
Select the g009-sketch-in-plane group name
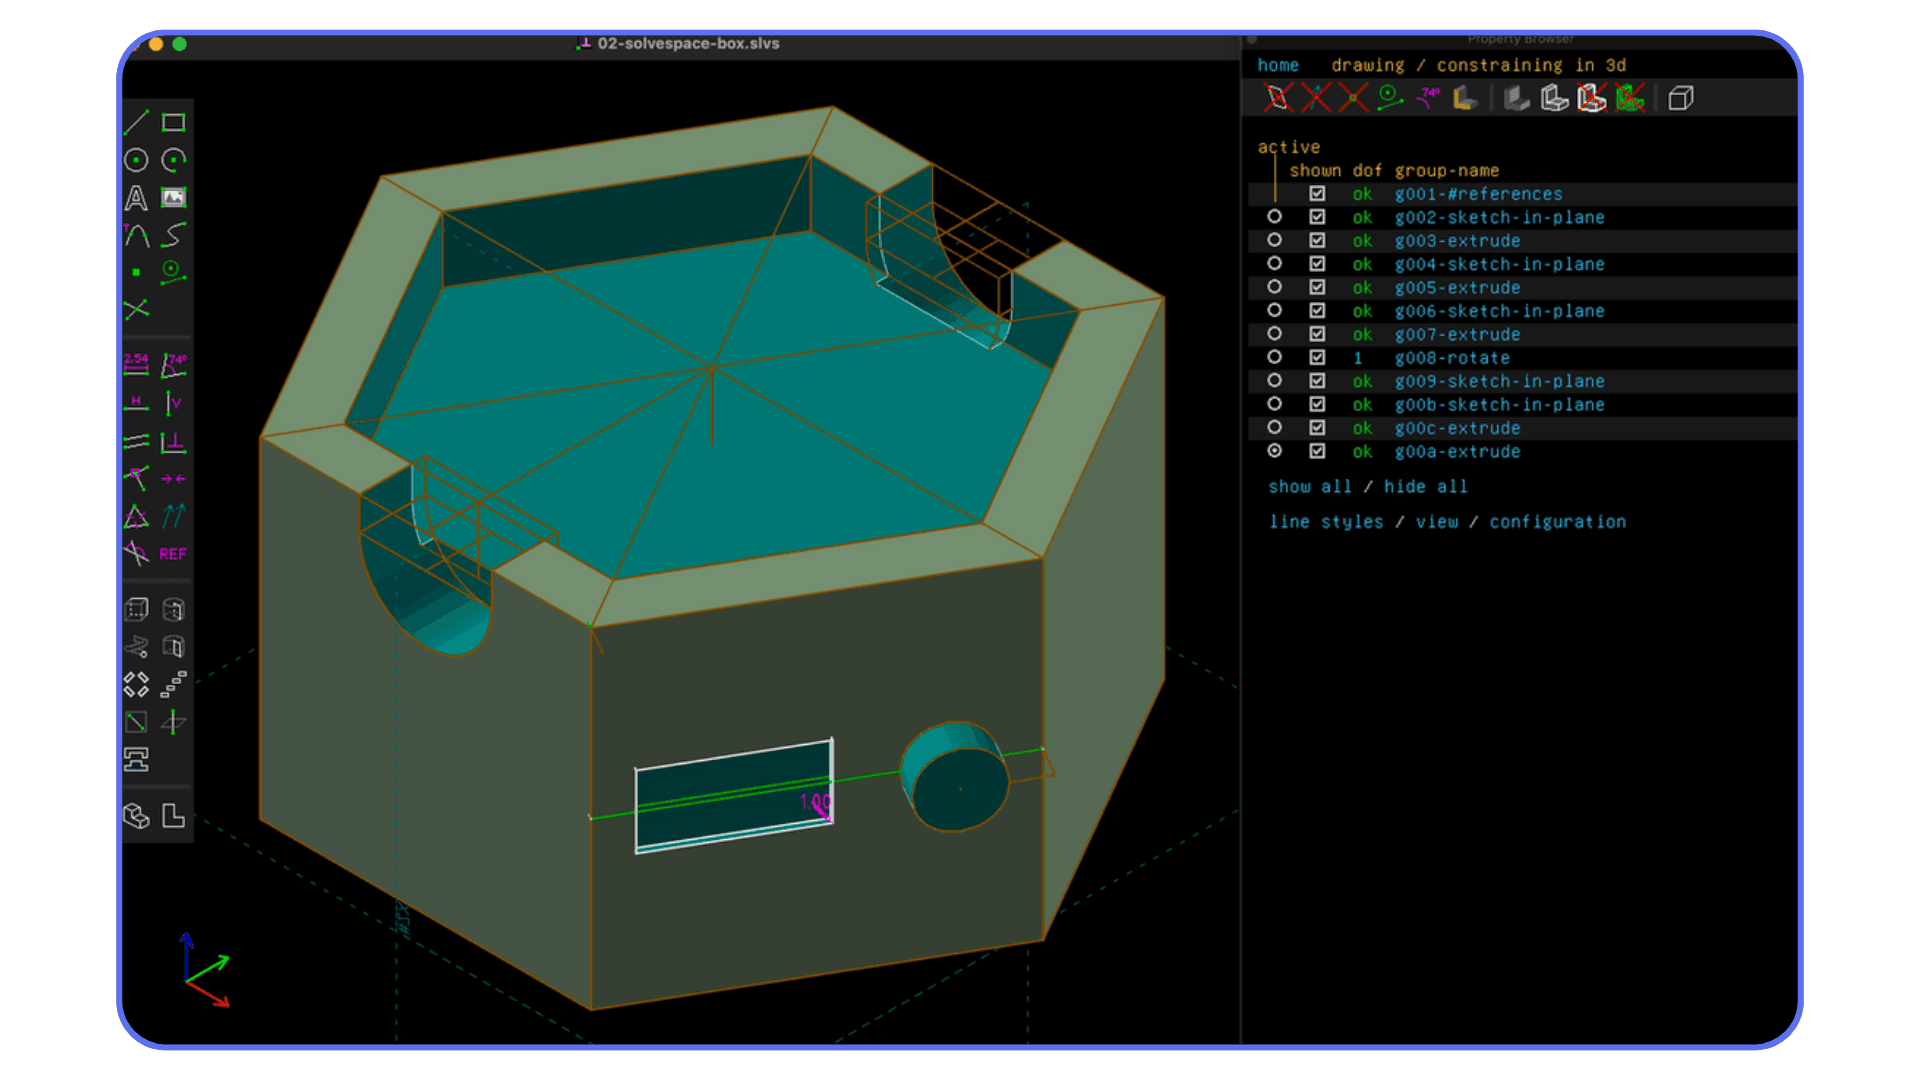pyautogui.click(x=1500, y=381)
